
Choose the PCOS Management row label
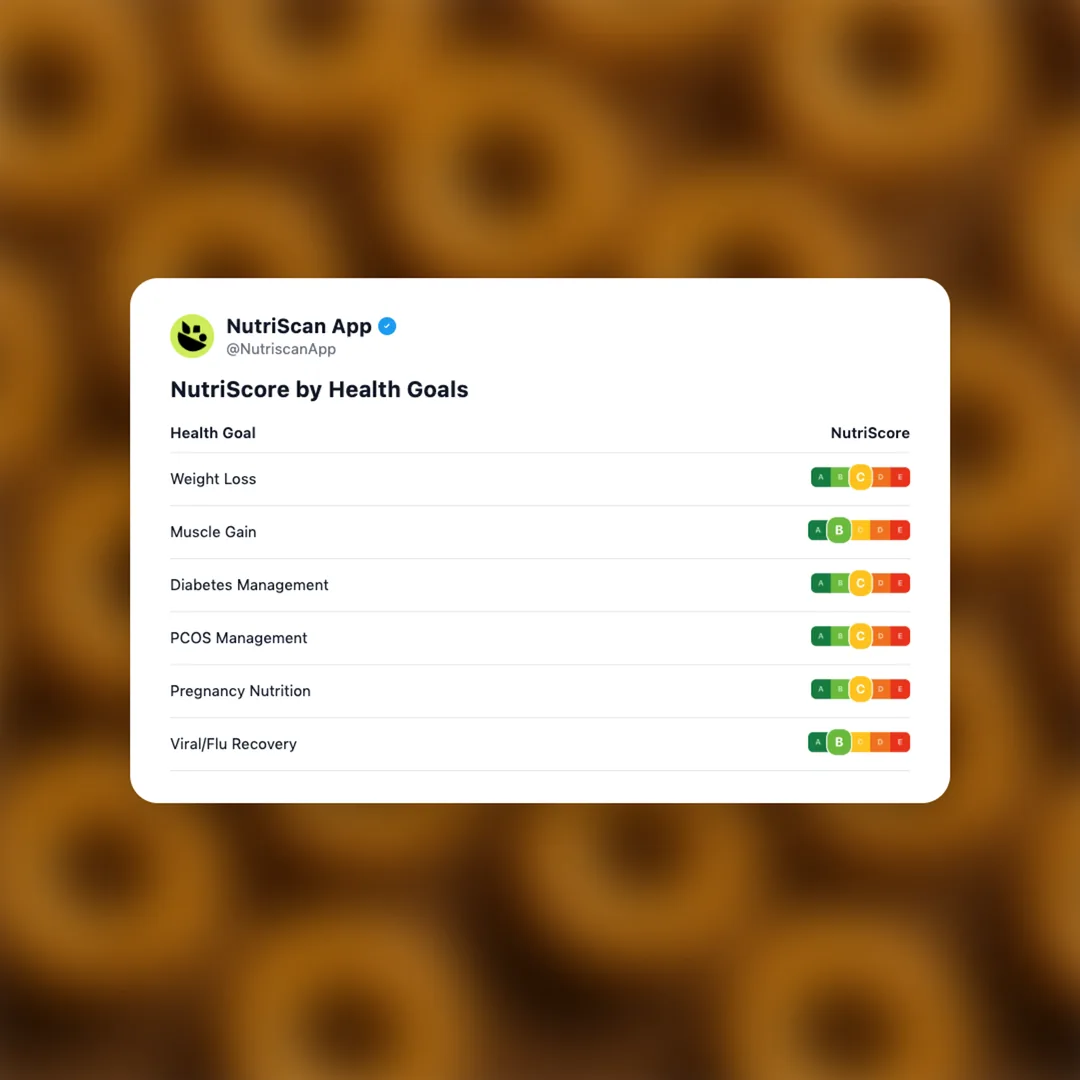coord(239,638)
